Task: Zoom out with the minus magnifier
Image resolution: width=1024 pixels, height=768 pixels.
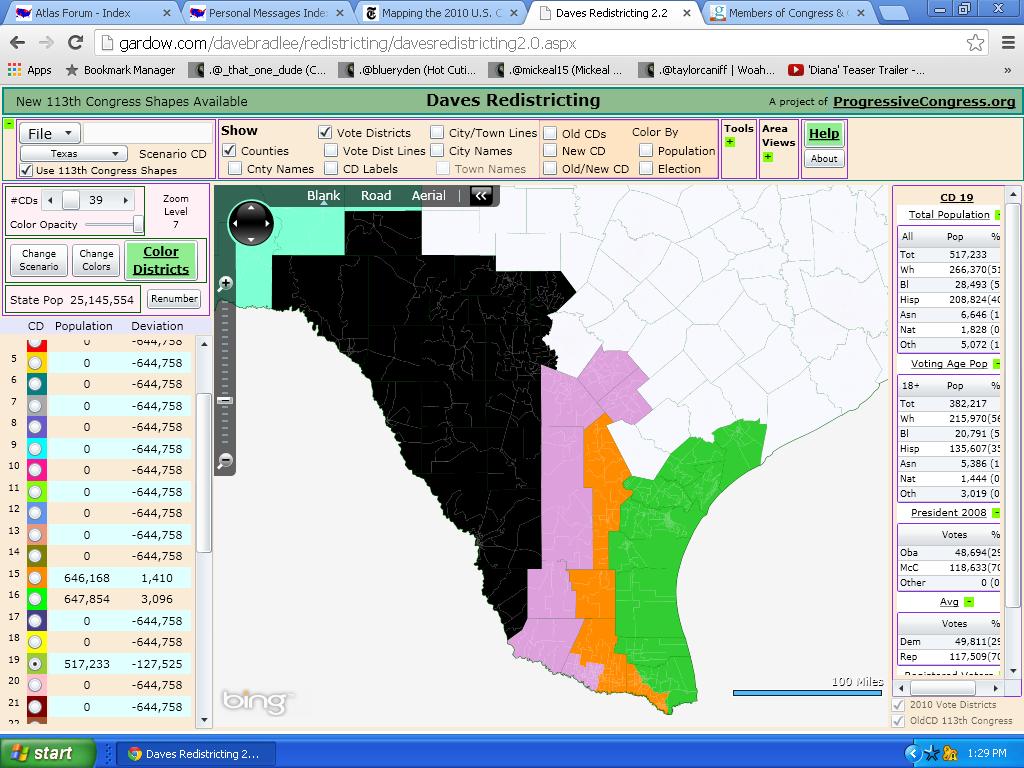Action: [x=225, y=460]
